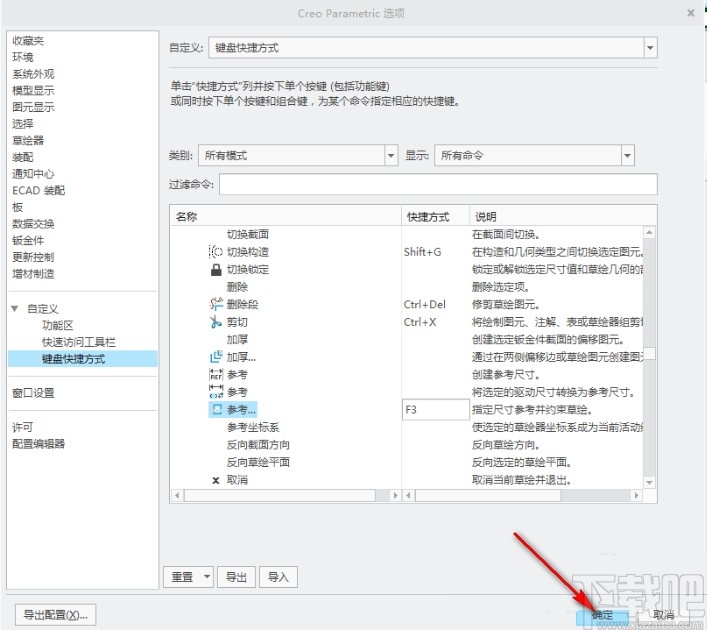
Task: Click the name column horizontal scrollbar right arrow
Action: tap(395, 495)
